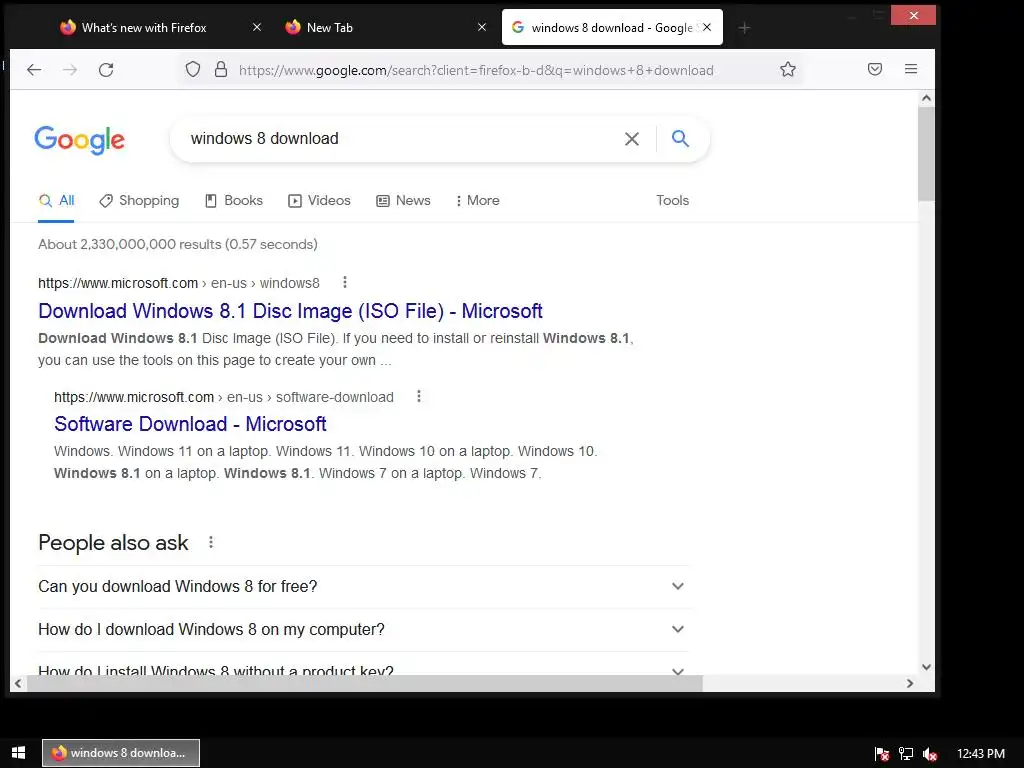This screenshot has height=768, width=1024.
Task: Click the browser address bar URL
Action: point(476,70)
